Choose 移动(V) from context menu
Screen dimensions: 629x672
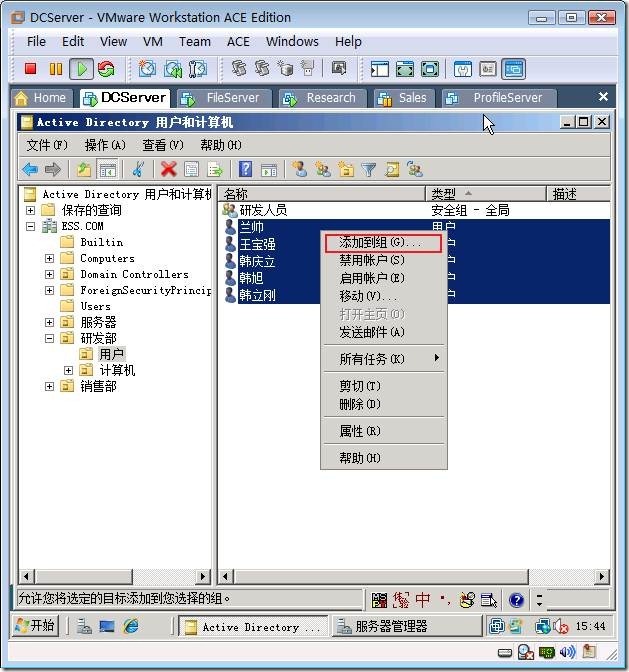point(383,297)
